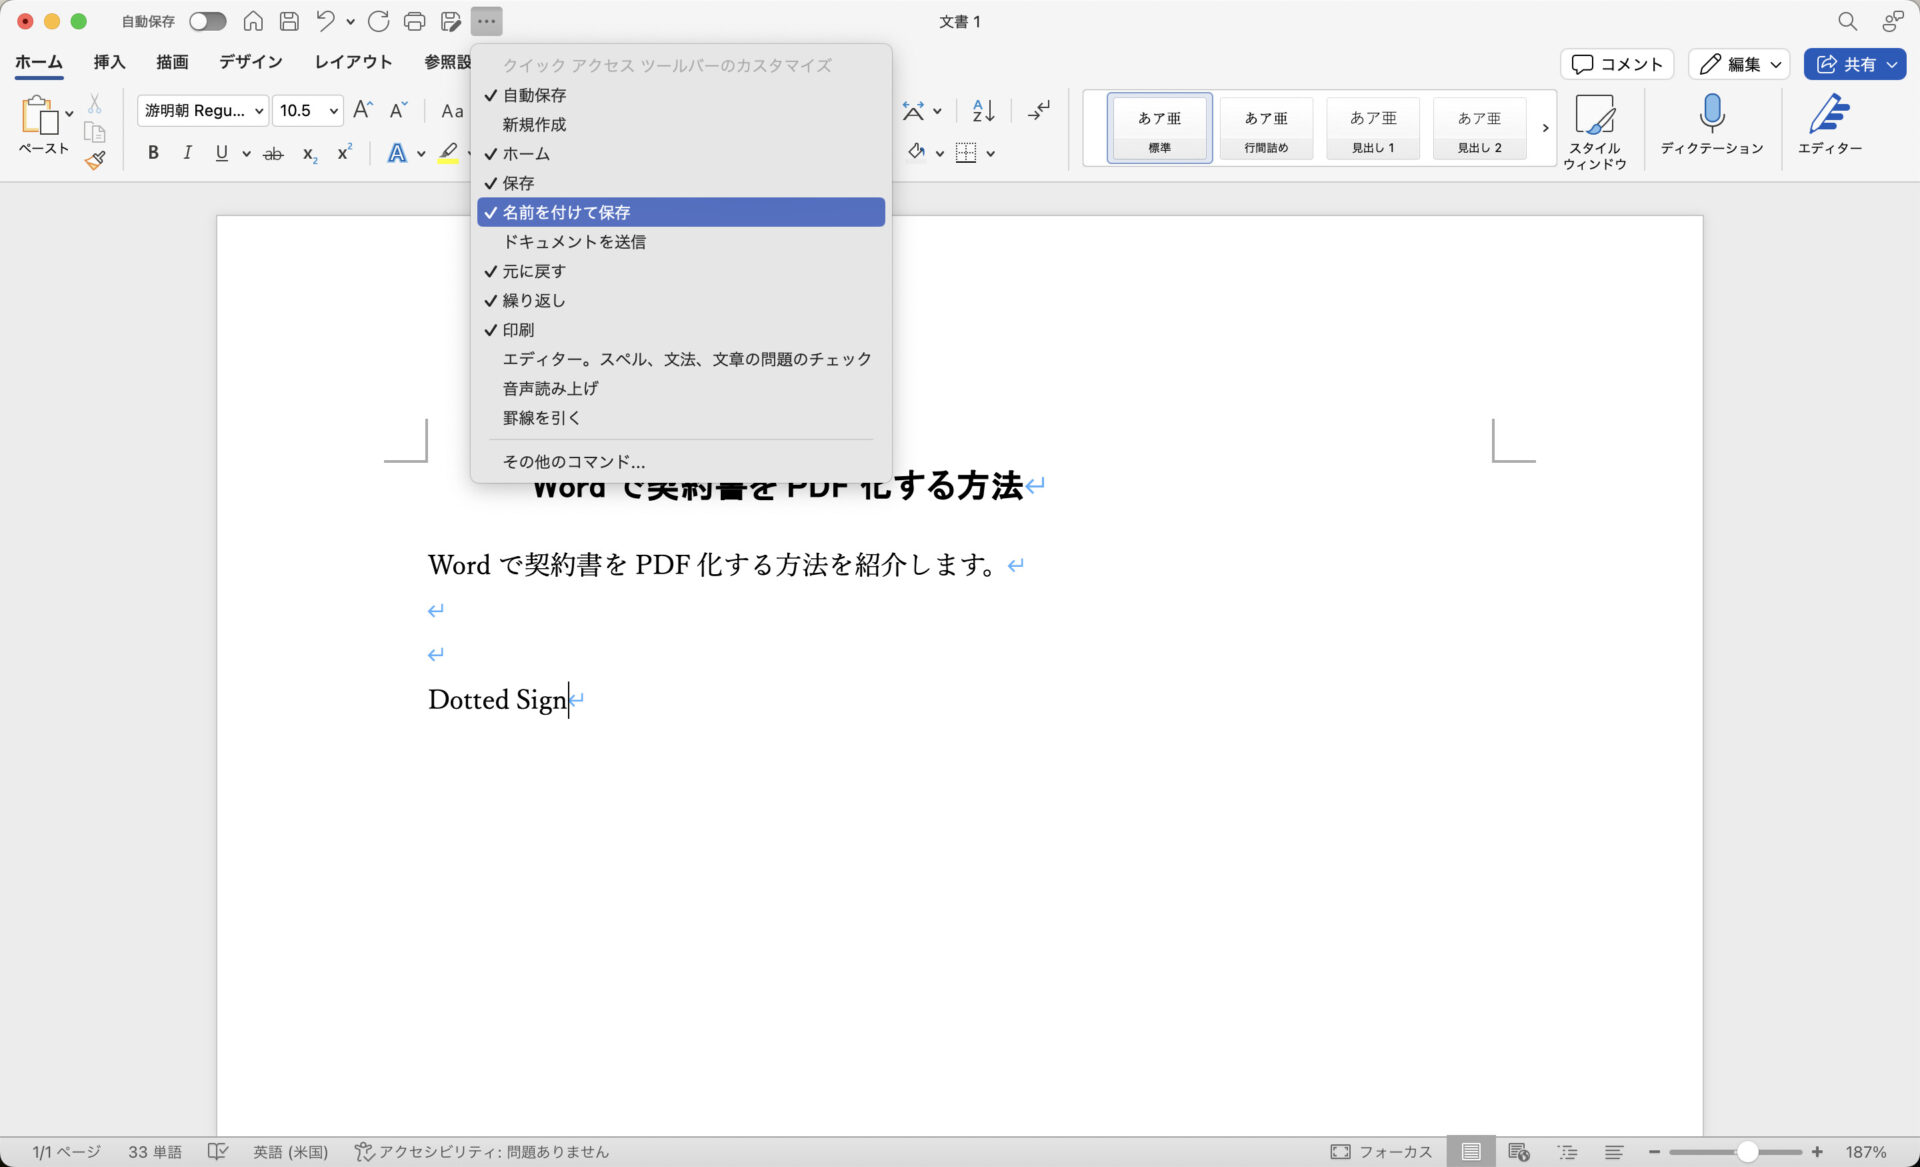Uncheck ホーム in the customize menu
The height and width of the screenshot is (1167, 1920).
(x=681, y=154)
